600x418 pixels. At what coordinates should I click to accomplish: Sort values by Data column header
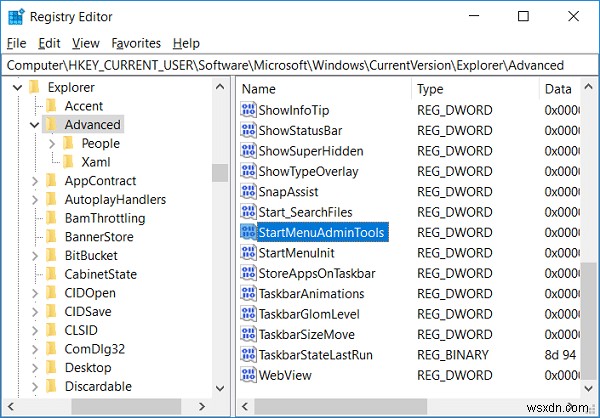click(x=561, y=89)
